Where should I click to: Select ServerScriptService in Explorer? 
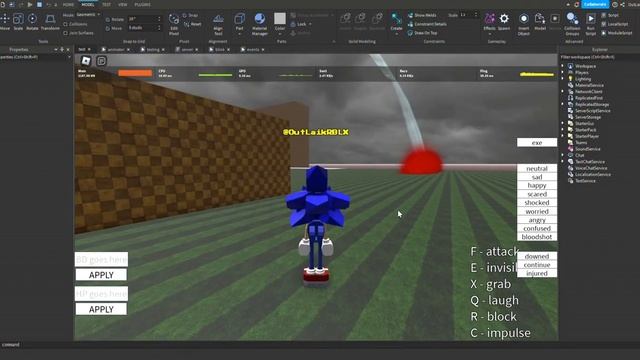[593, 111]
